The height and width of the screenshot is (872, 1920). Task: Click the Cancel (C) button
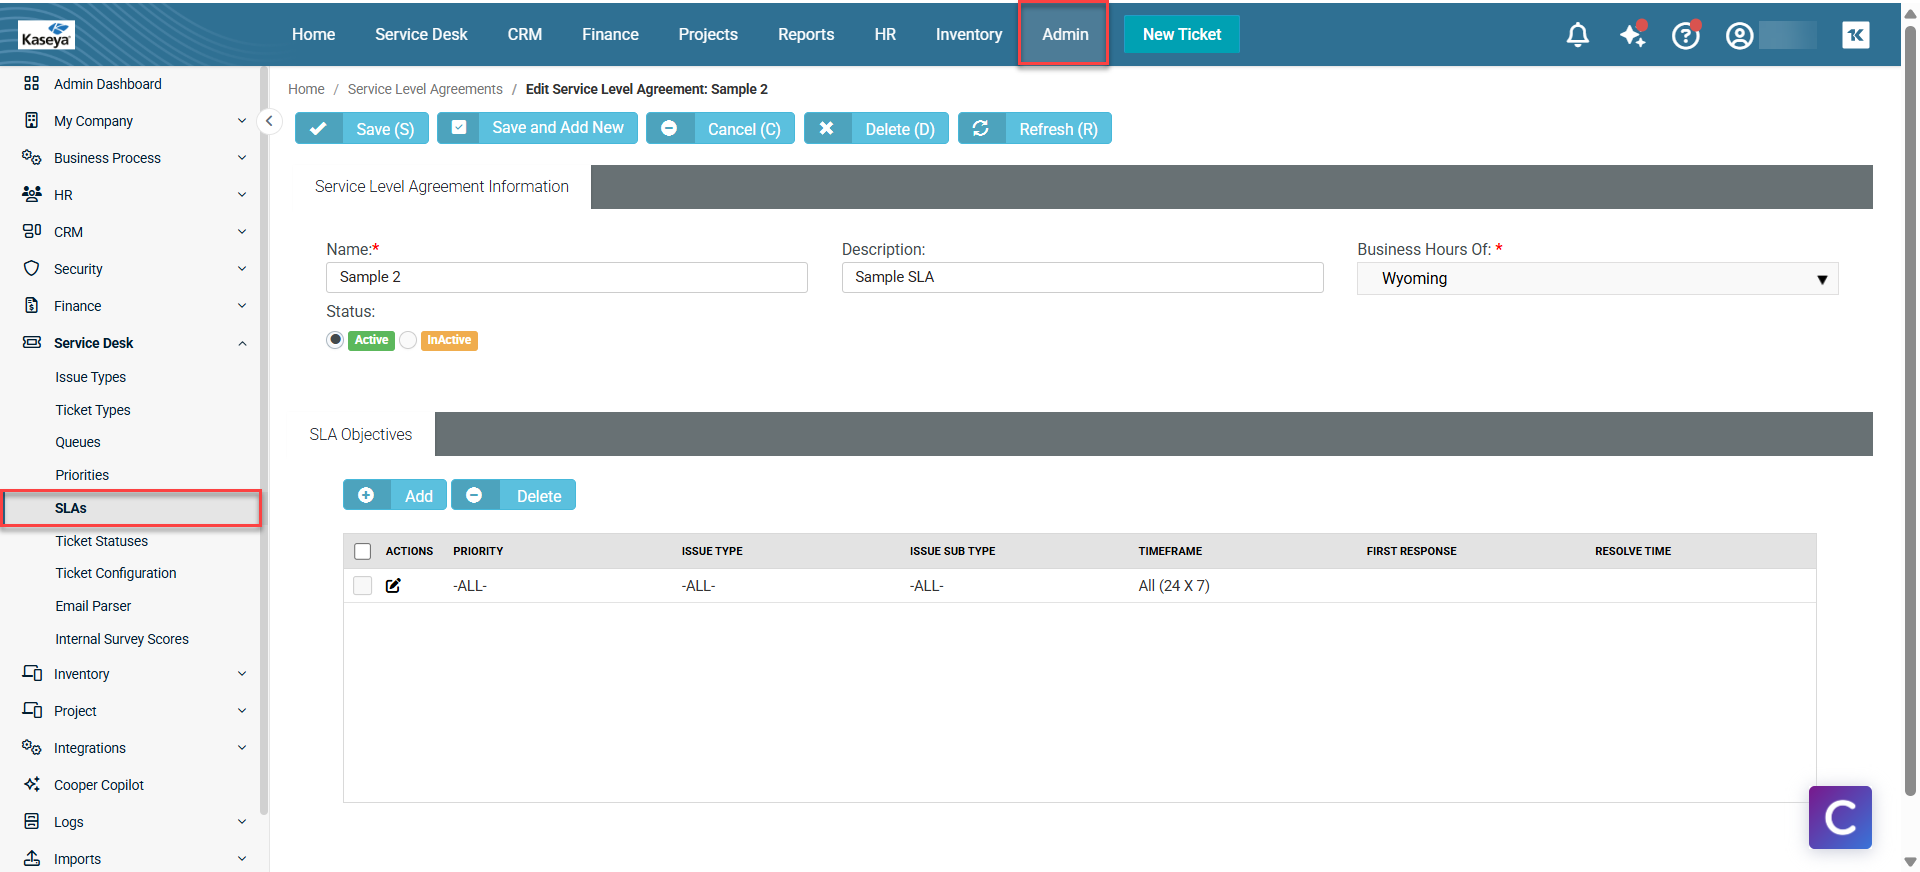point(720,128)
